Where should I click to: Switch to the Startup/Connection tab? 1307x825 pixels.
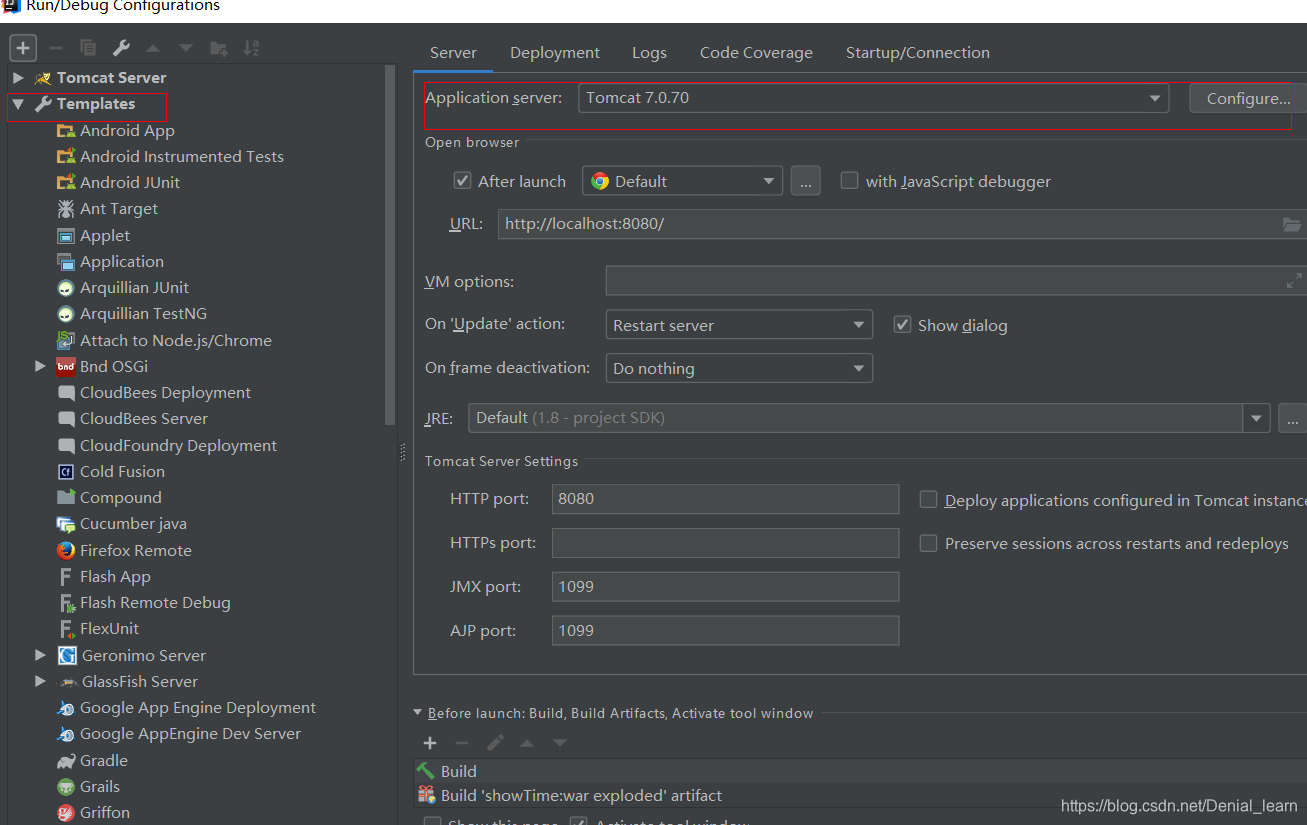tap(918, 53)
